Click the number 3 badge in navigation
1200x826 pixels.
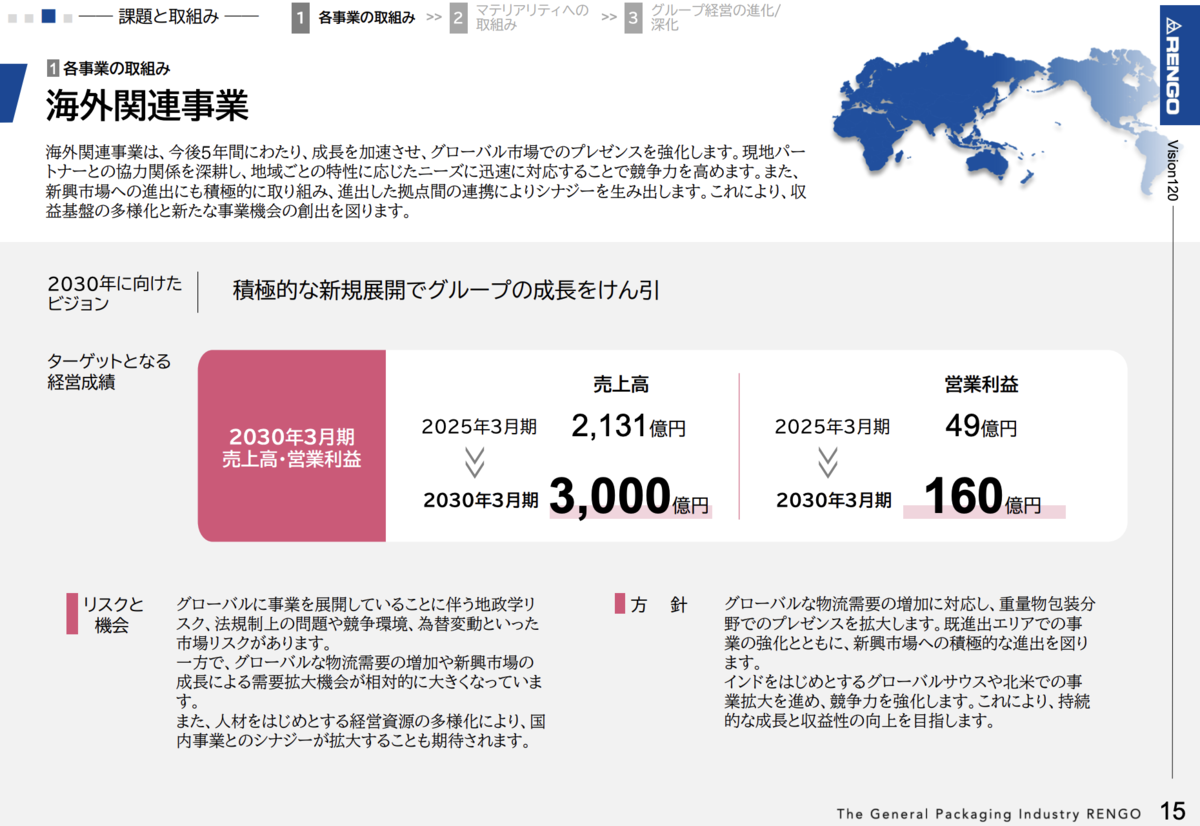click(634, 18)
